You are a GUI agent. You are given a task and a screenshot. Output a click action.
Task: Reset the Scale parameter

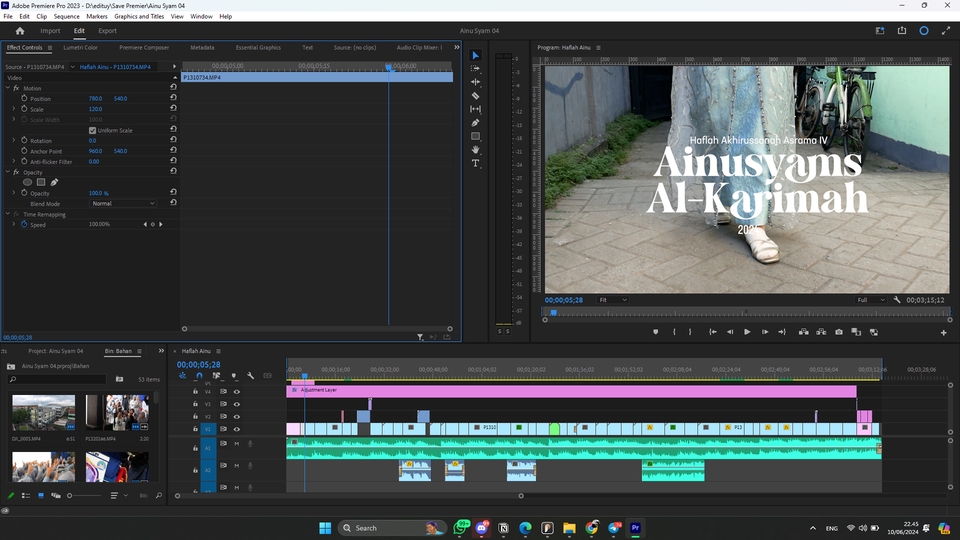[x=173, y=108]
